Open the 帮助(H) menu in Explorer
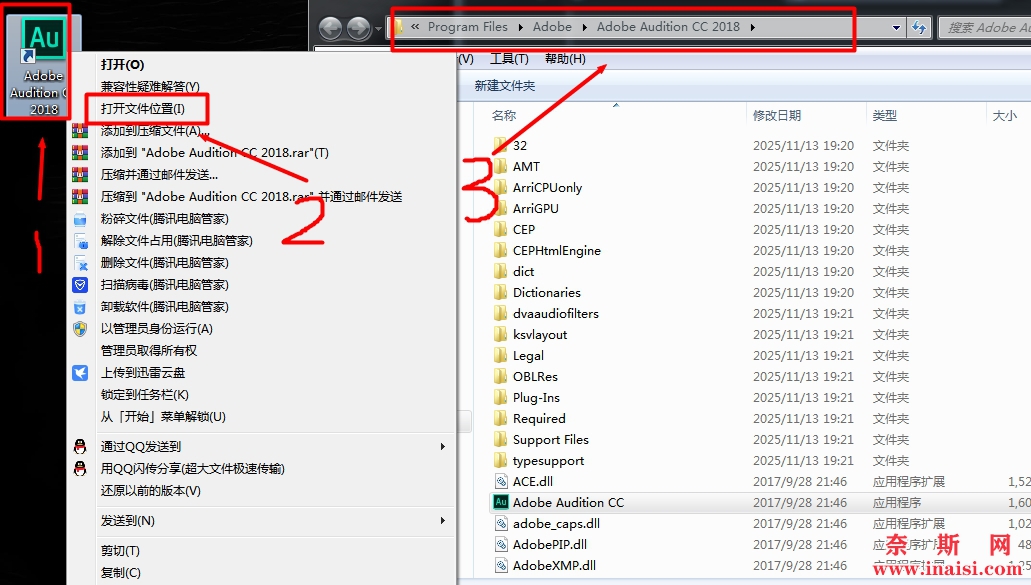The image size is (1031, 585). (565, 59)
